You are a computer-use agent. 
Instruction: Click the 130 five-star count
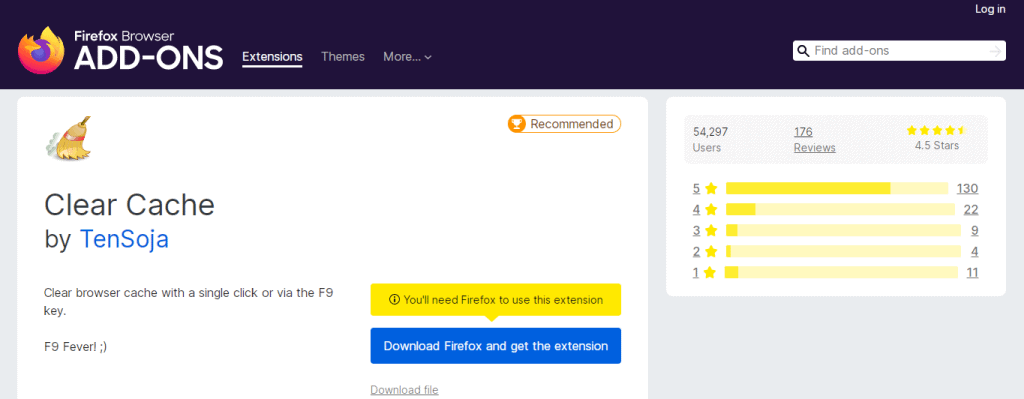[x=967, y=189]
